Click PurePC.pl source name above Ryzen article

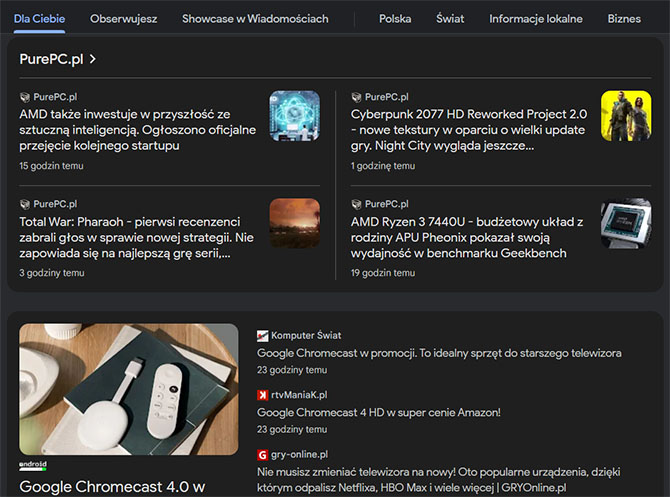pyautogui.click(x=387, y=204)
